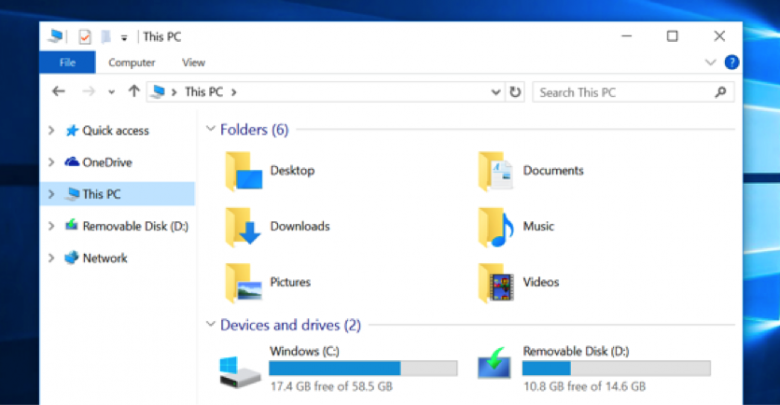Image resolution: width=780 pixels, height=405 pixels.
Task: Expand the Quick access tree node
Action: coord(51,131)
